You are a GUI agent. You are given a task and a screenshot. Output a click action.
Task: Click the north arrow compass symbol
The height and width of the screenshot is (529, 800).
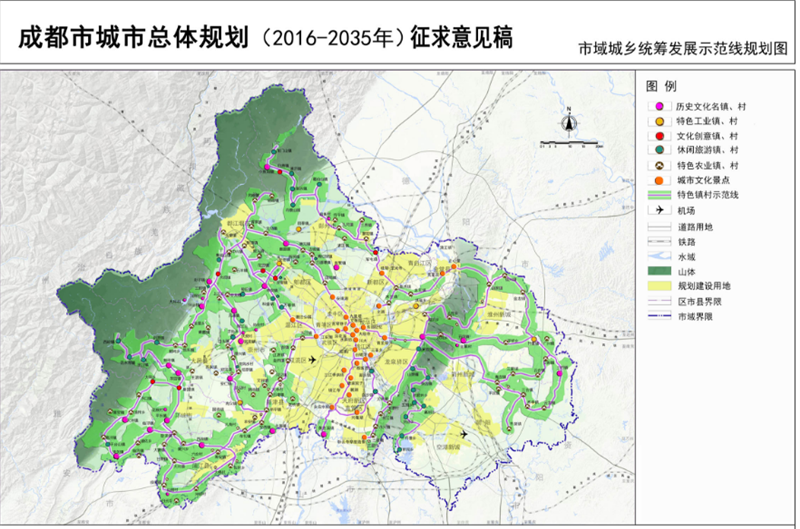point(567,123)
